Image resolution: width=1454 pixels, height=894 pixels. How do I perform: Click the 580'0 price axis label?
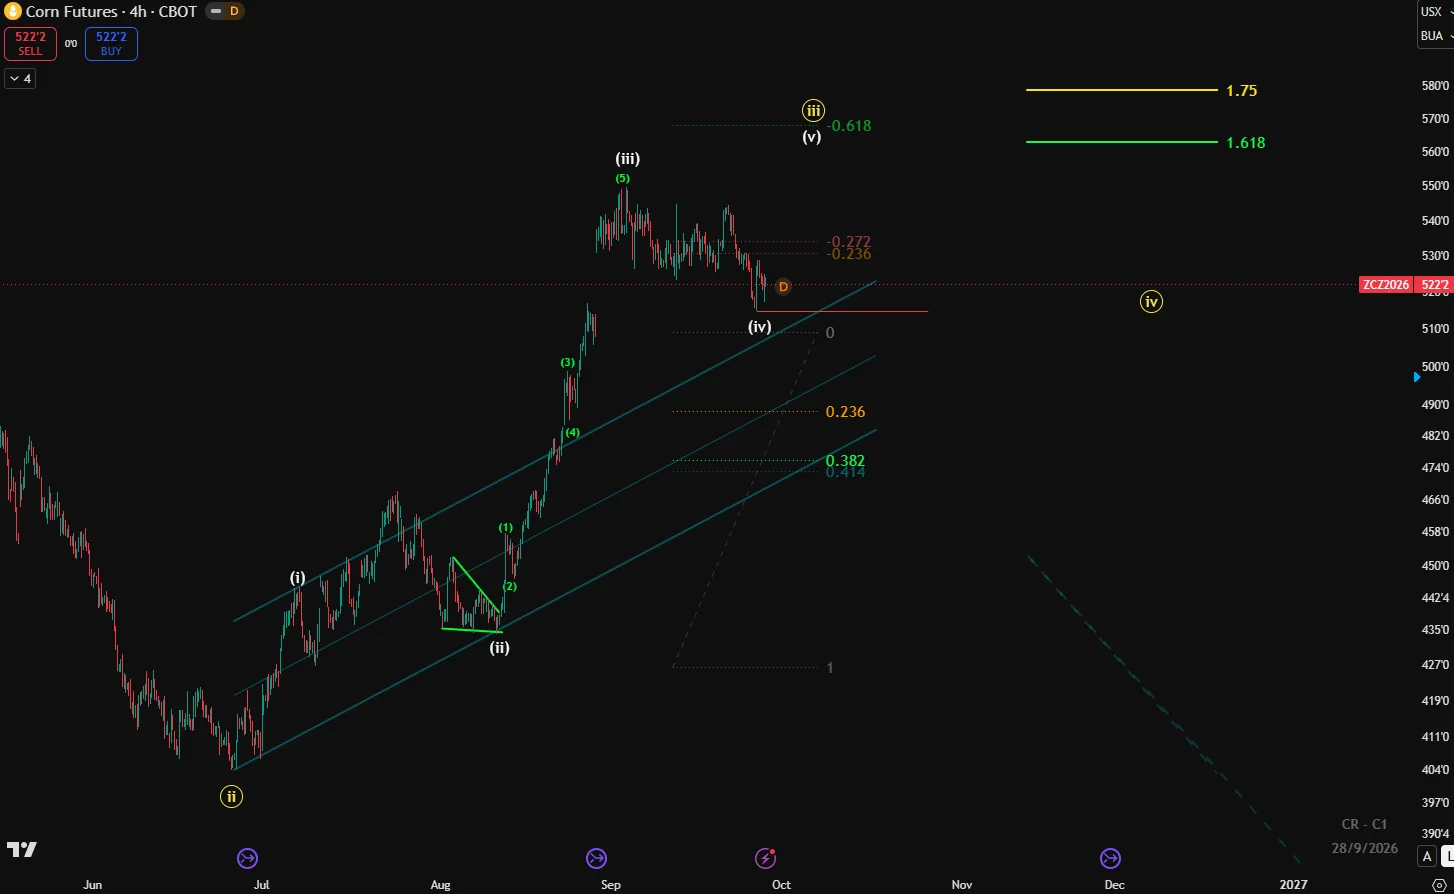pos(1436,86)
